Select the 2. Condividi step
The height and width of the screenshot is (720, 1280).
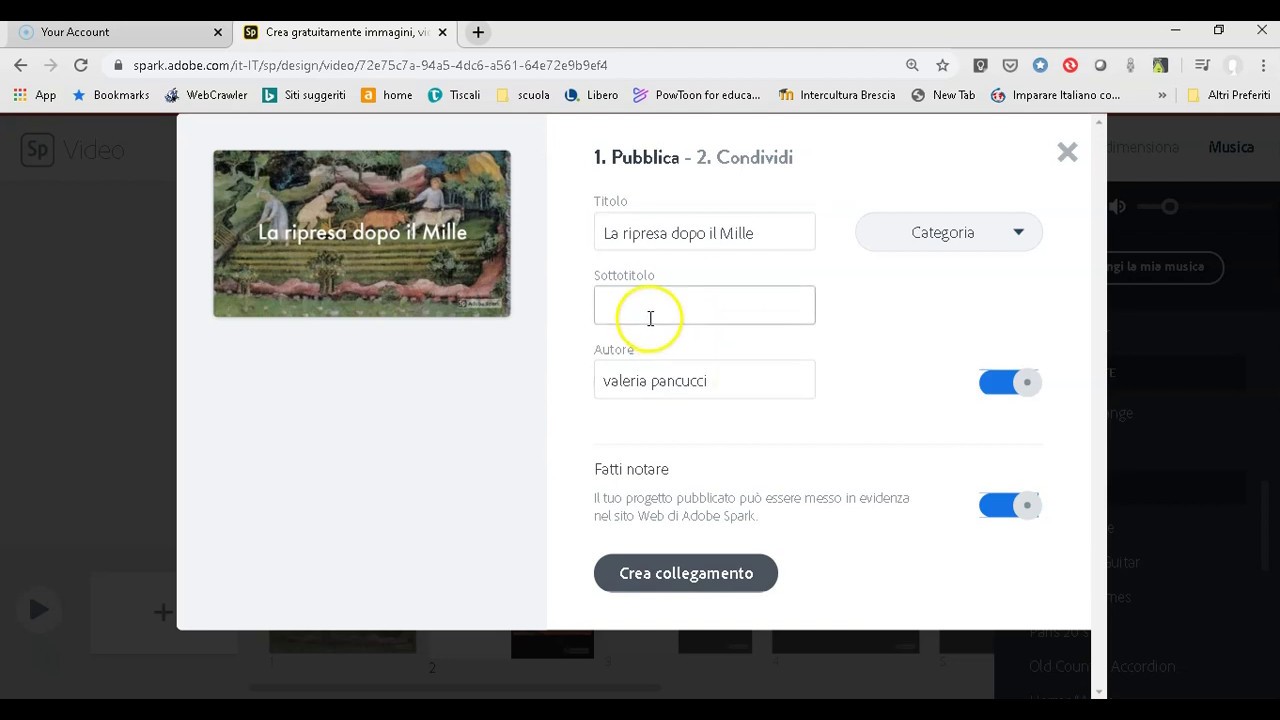745,157
